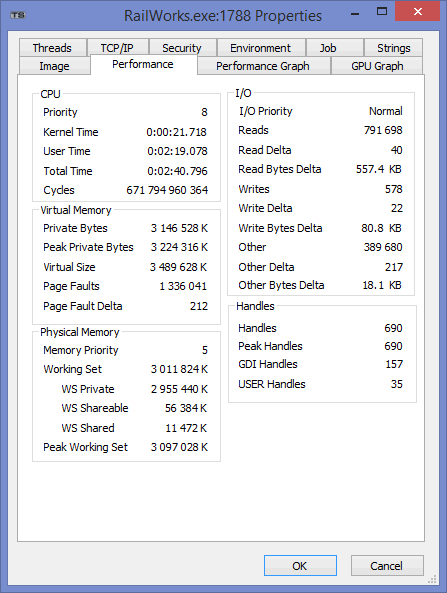Close the Properties window
The image size is (447, 593).
418,11
